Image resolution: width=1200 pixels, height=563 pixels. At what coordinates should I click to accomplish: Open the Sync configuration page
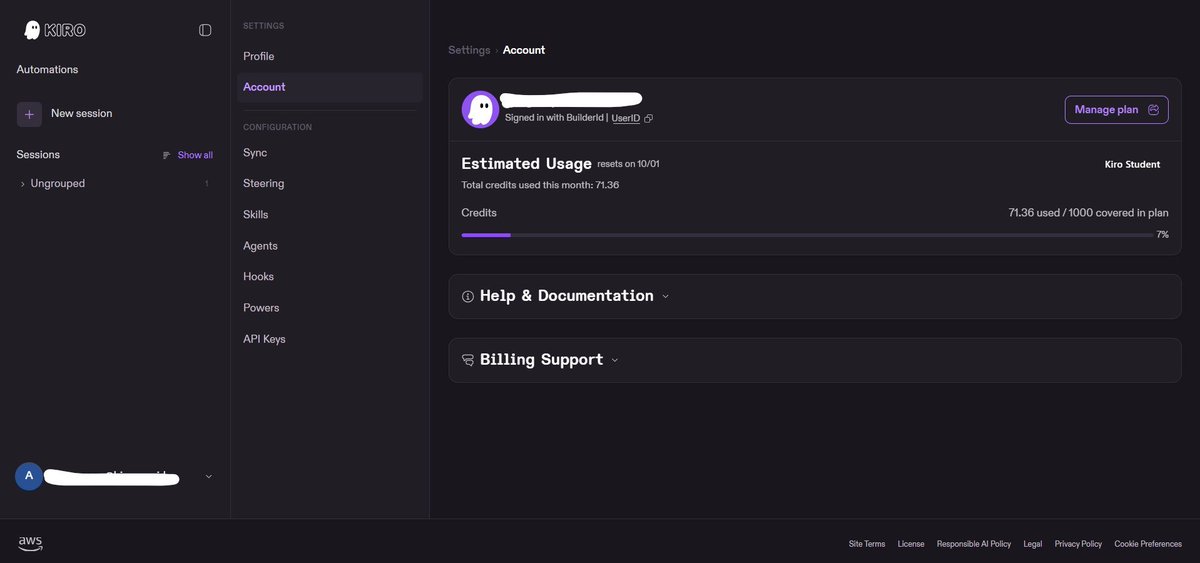[x=255, y=153]
